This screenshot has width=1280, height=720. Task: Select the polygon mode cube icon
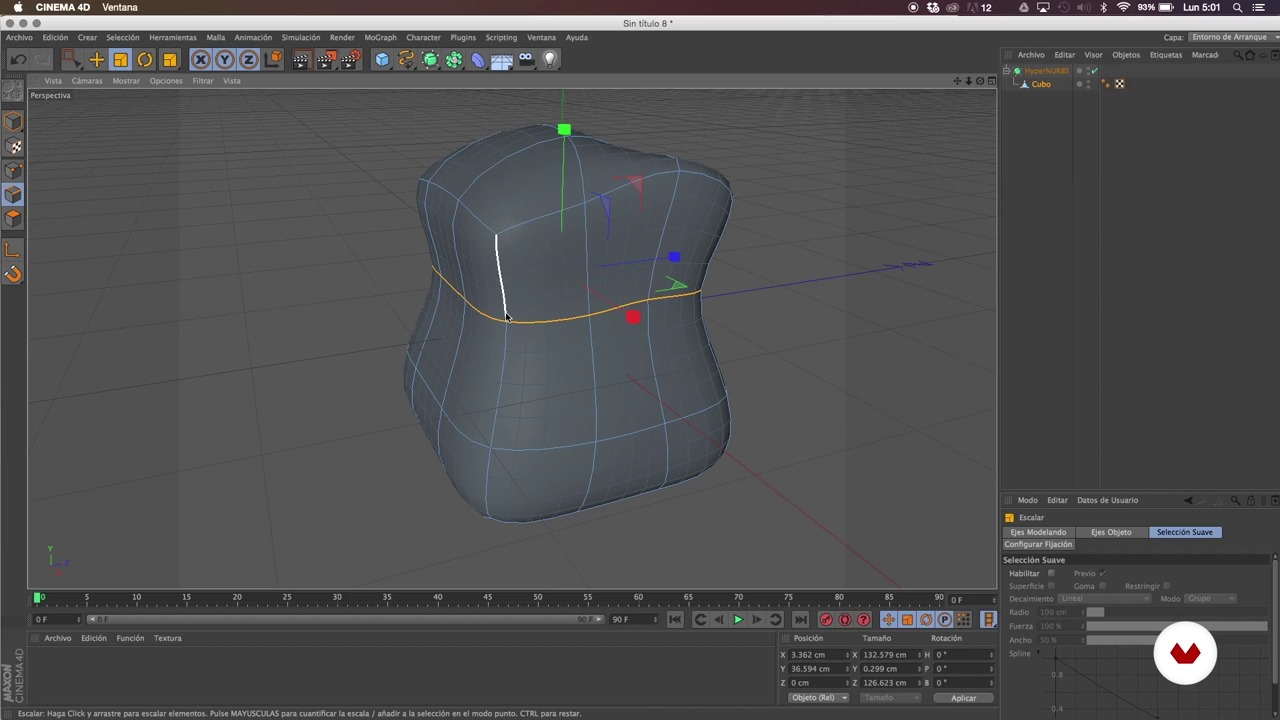pyautogui.click(x=13, y=218)
